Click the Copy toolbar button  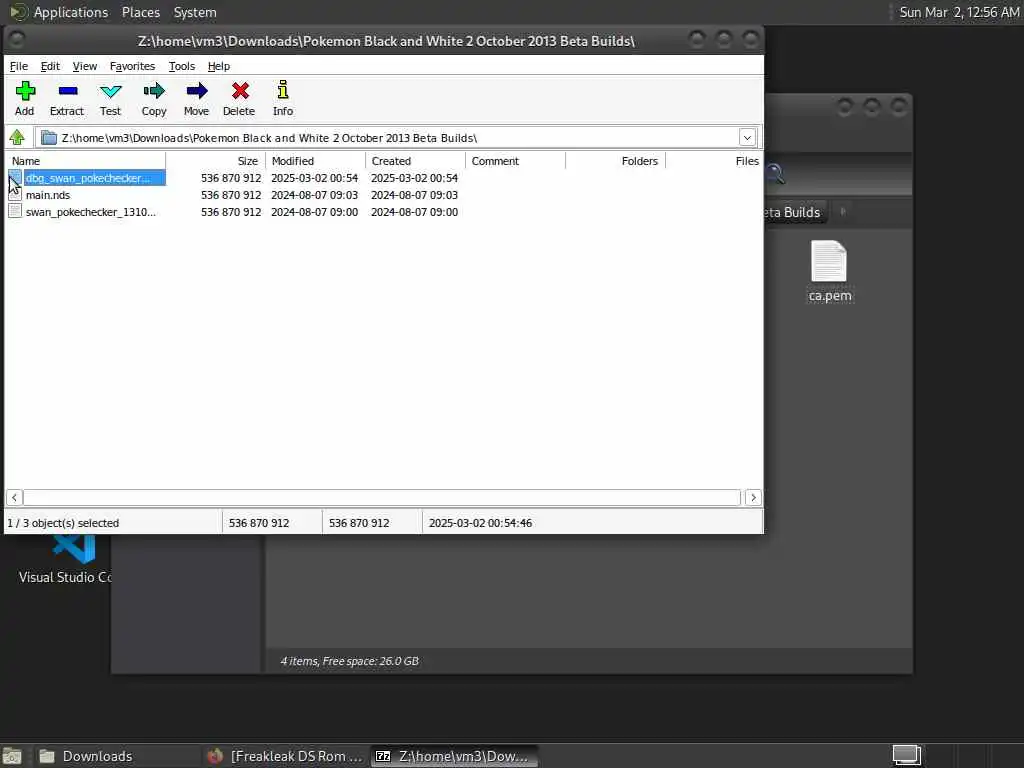pos(154,99)
